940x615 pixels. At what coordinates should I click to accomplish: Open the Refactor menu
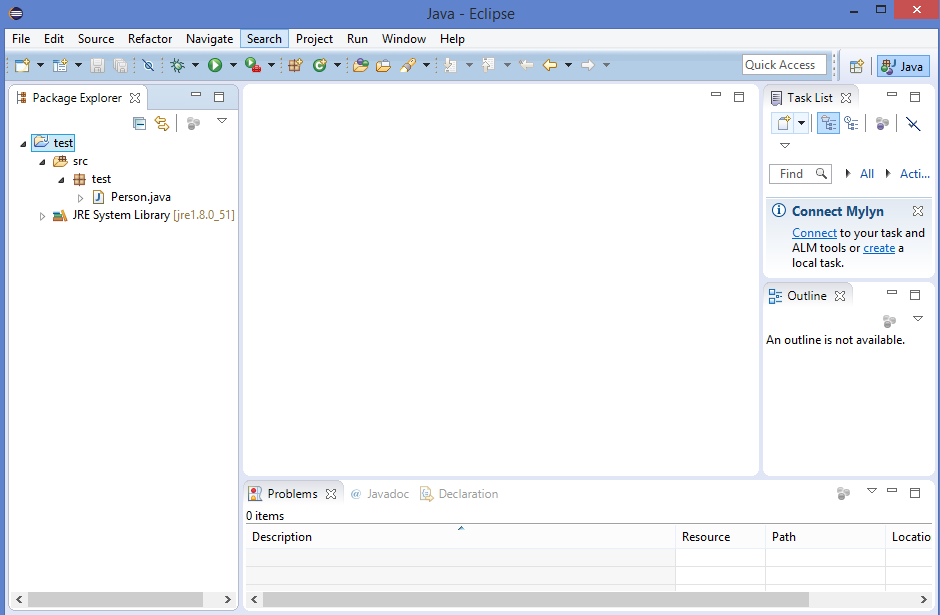click(x=150, y=39)
